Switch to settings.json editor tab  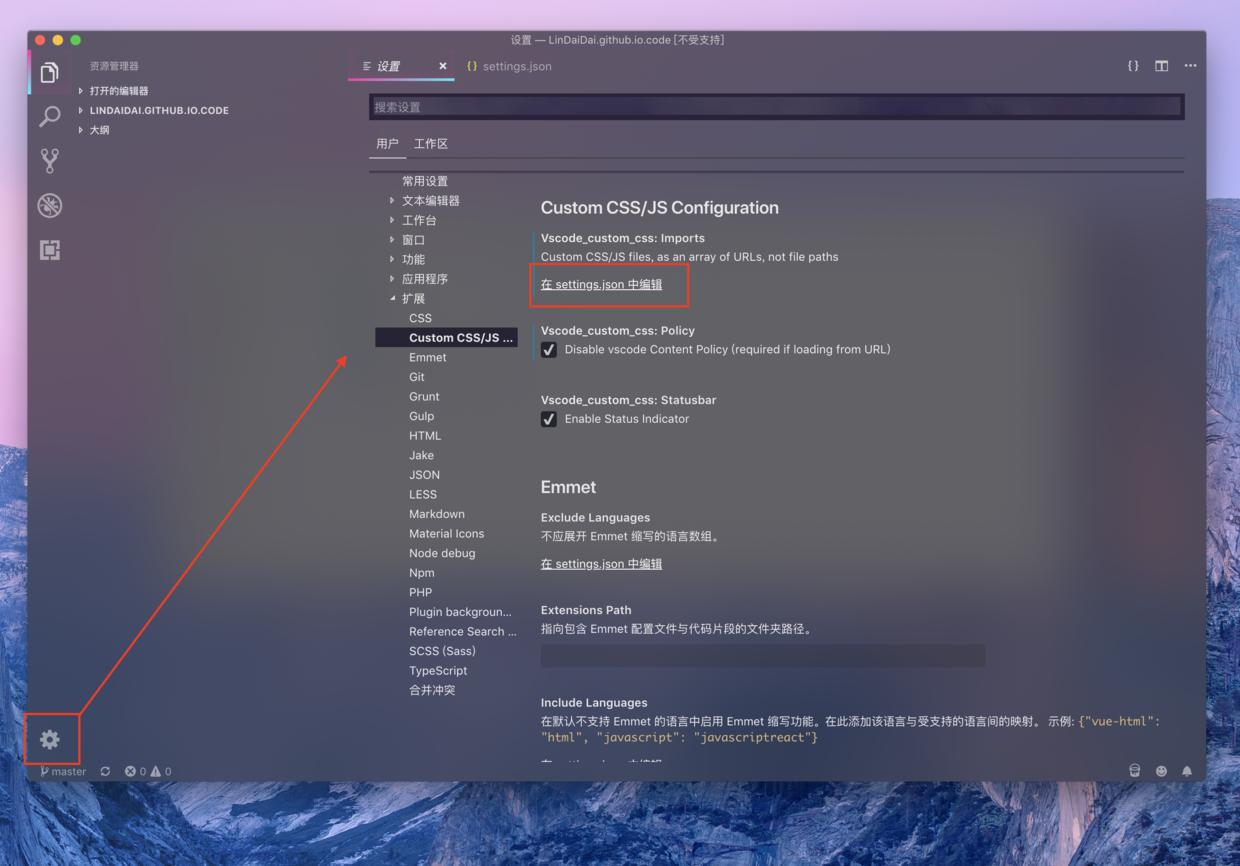coord(509,66)
